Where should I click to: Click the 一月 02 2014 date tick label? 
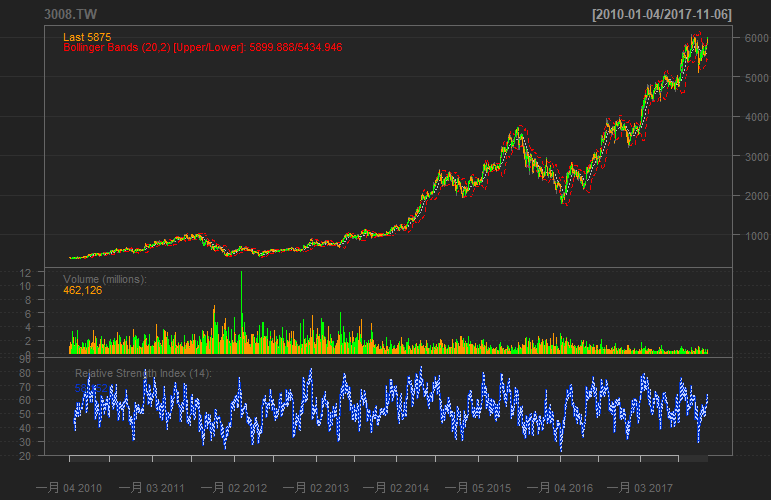(x=396, y=487)
